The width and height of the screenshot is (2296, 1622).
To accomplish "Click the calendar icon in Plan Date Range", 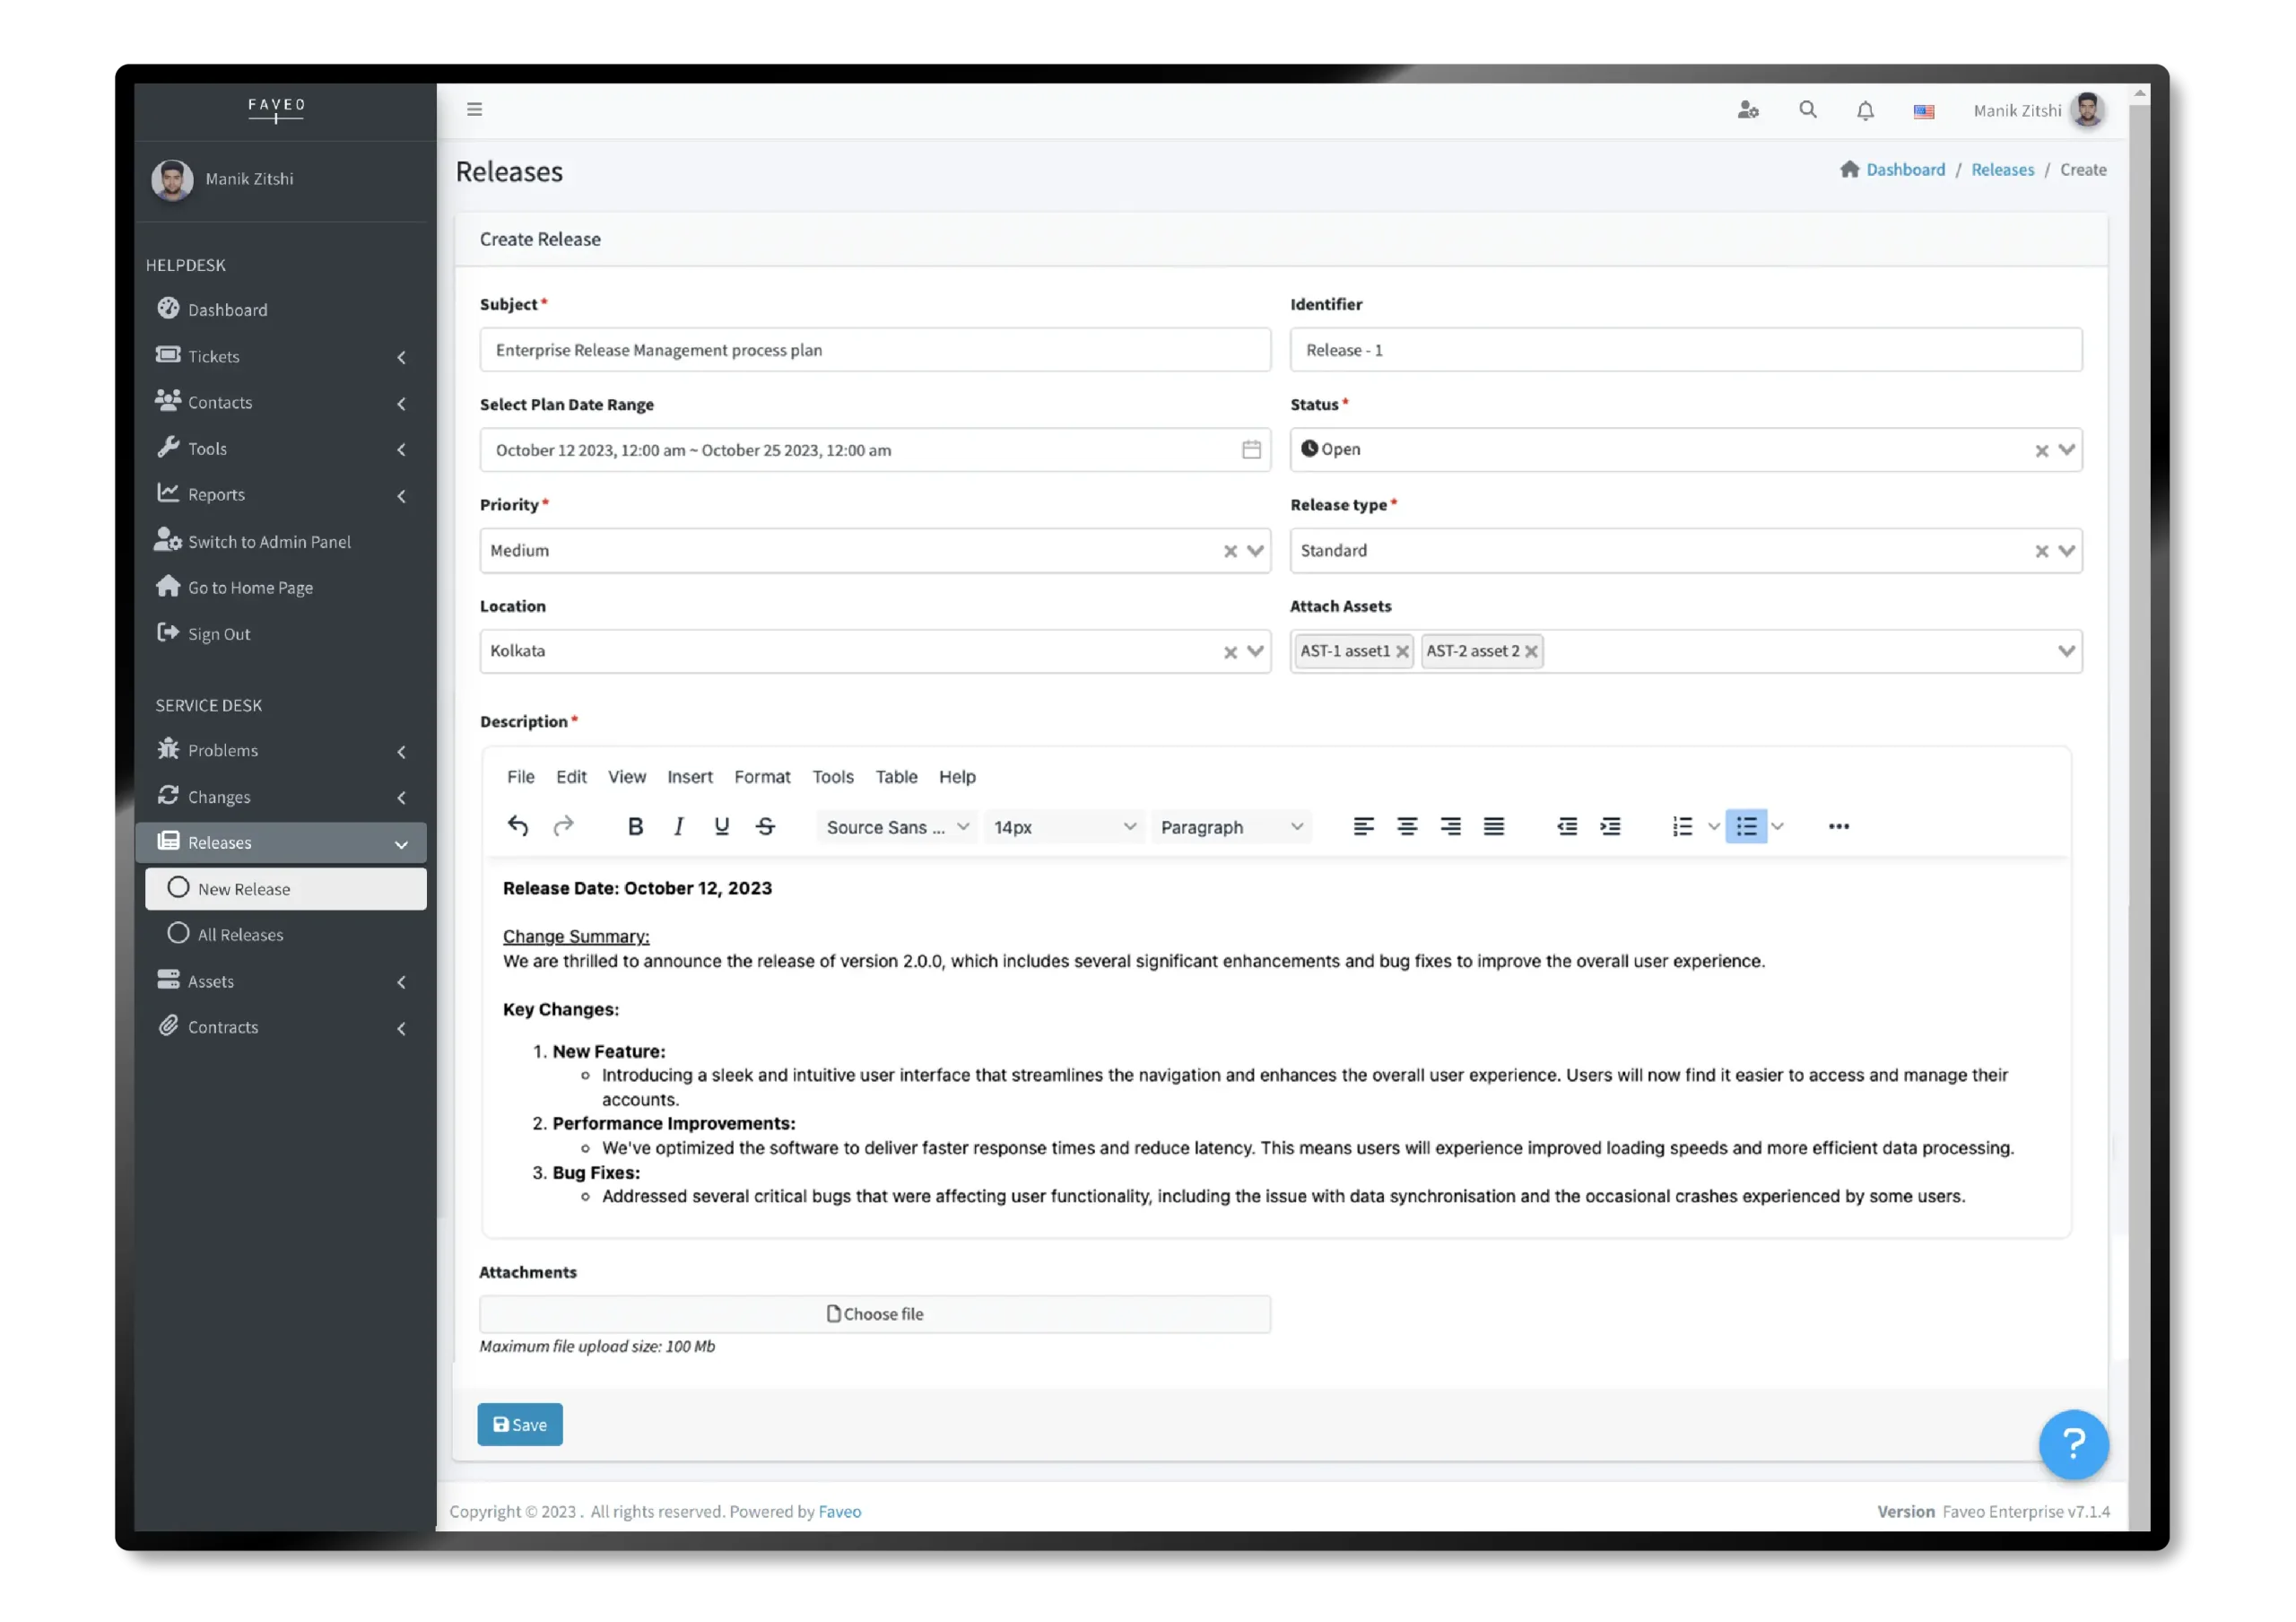I will pyautogui.click(x=1251, y=449).
